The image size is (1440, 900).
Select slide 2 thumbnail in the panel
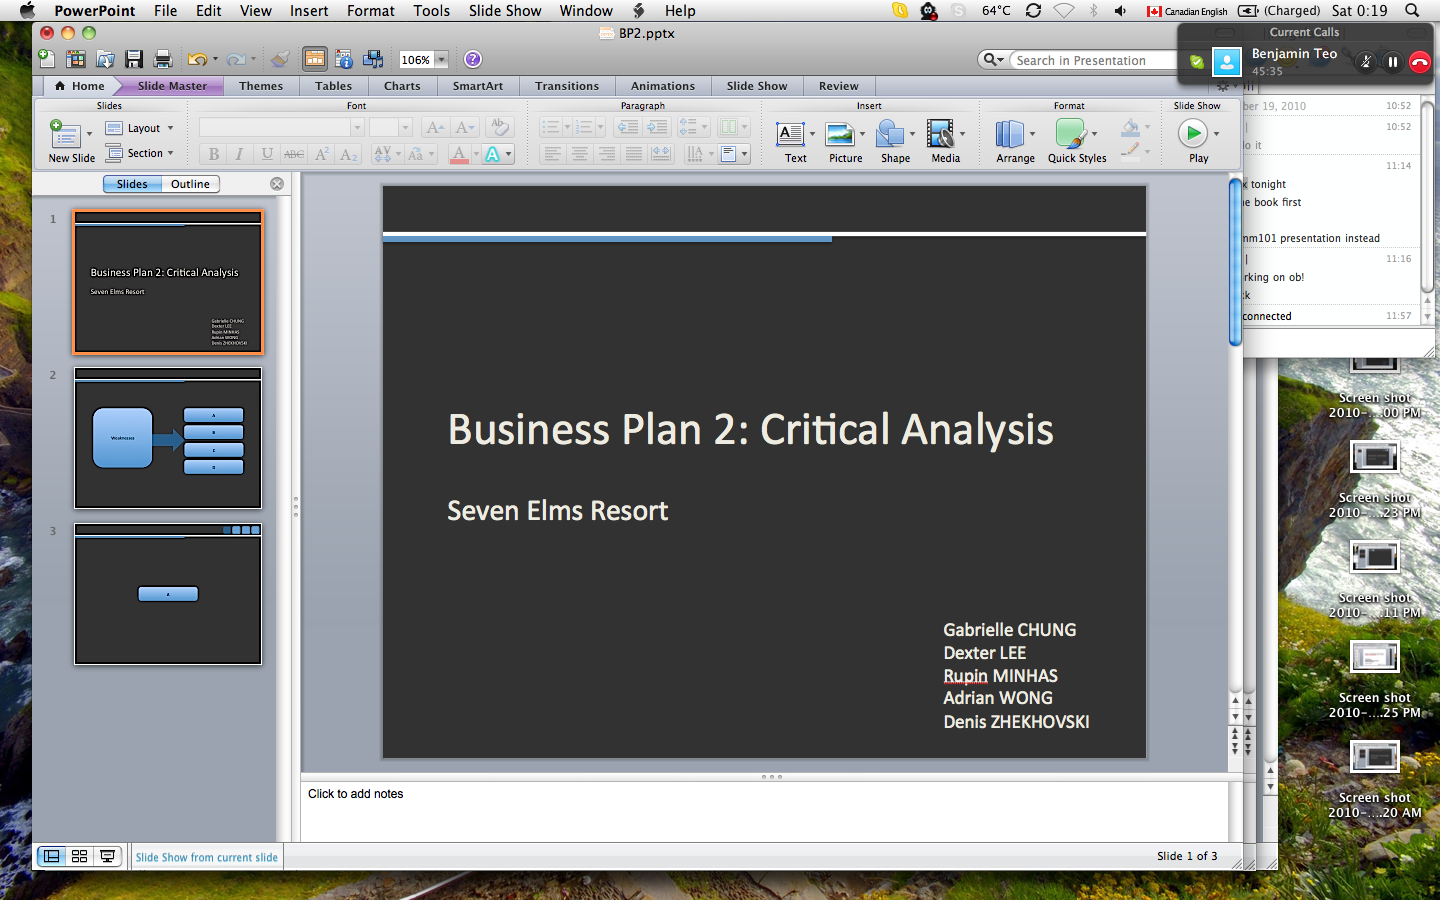point(168,439)
